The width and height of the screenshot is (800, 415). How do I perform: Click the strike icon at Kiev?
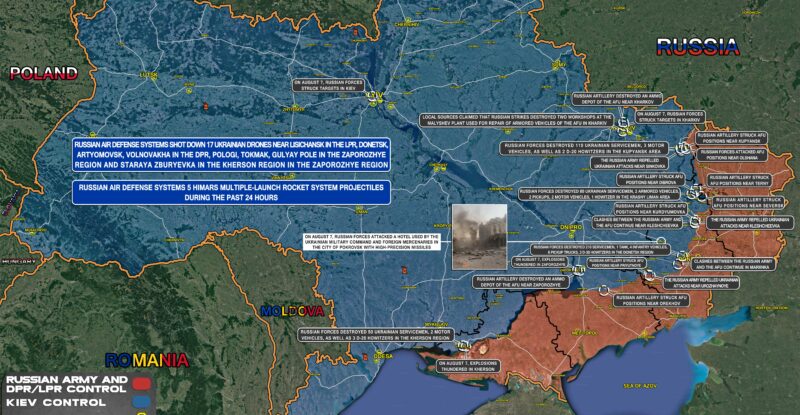tap(372, 96)
